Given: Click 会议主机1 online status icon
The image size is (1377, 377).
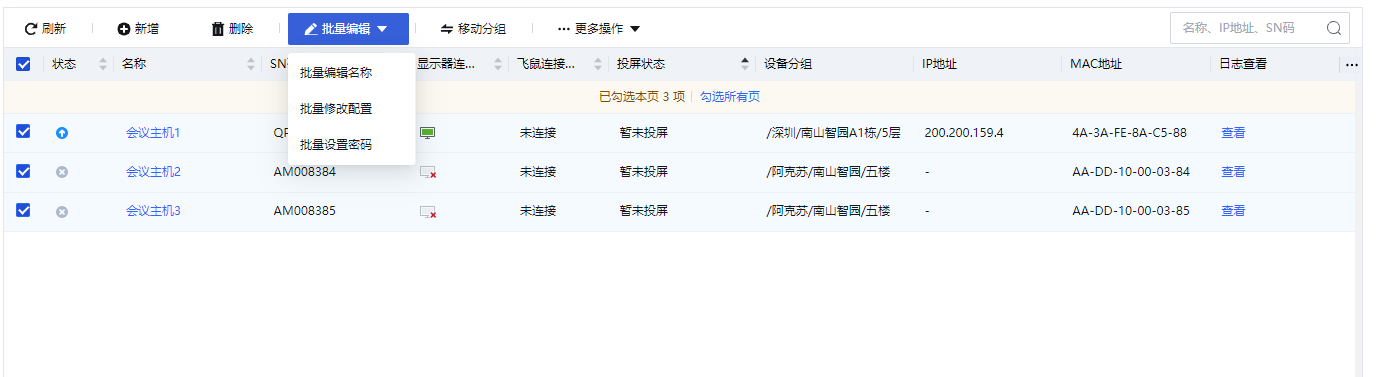Looking at the screenshot, I should point(62,133).
